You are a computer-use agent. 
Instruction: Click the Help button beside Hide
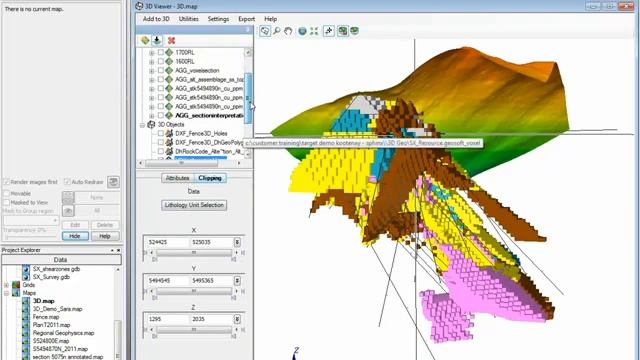tap(105, 236)
